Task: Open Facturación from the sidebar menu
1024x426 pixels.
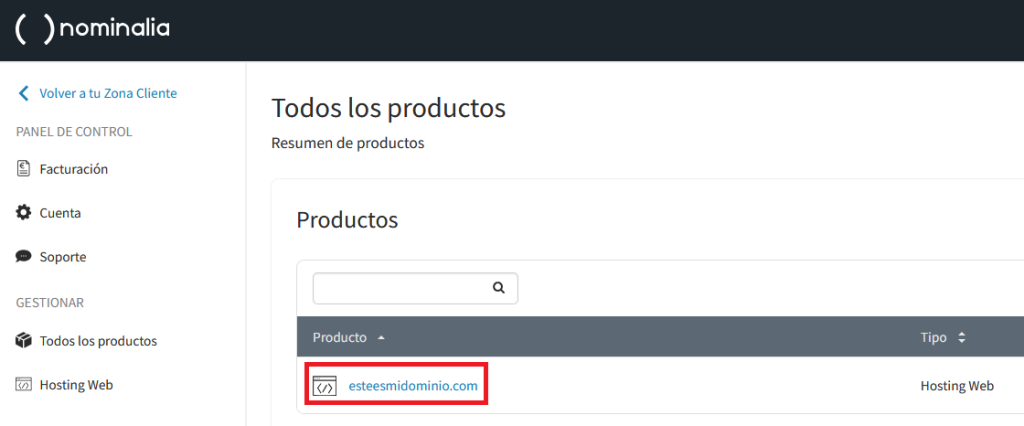Action: [73, 169]
